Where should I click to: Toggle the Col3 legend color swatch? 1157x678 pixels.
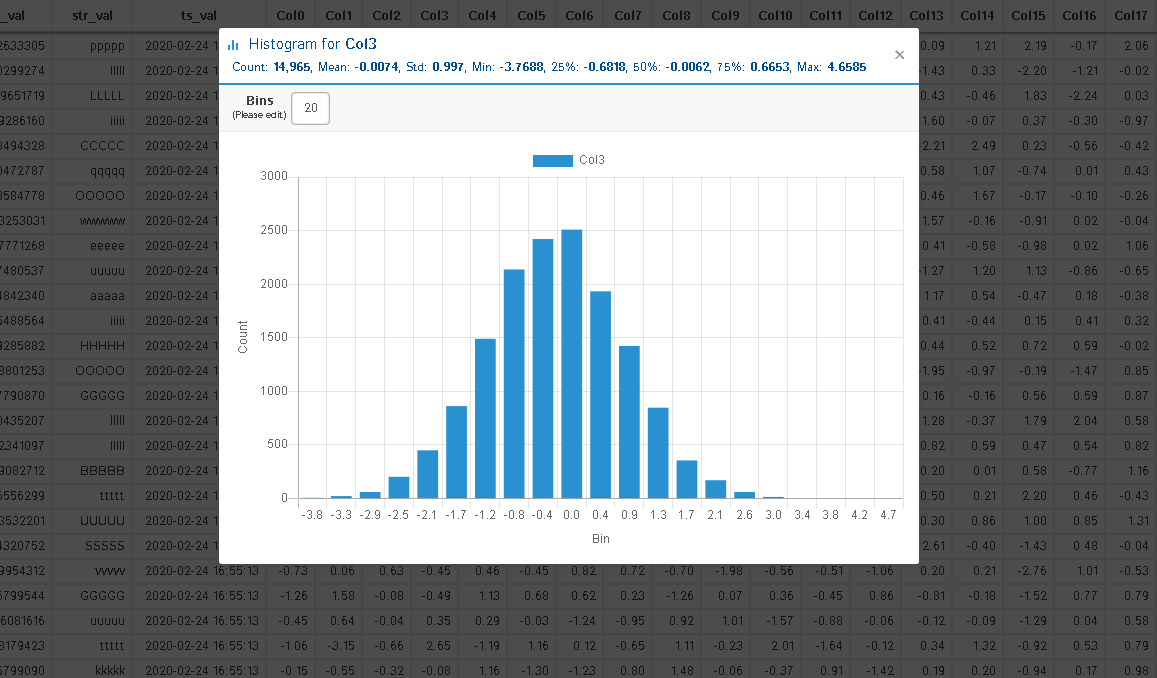553,160
